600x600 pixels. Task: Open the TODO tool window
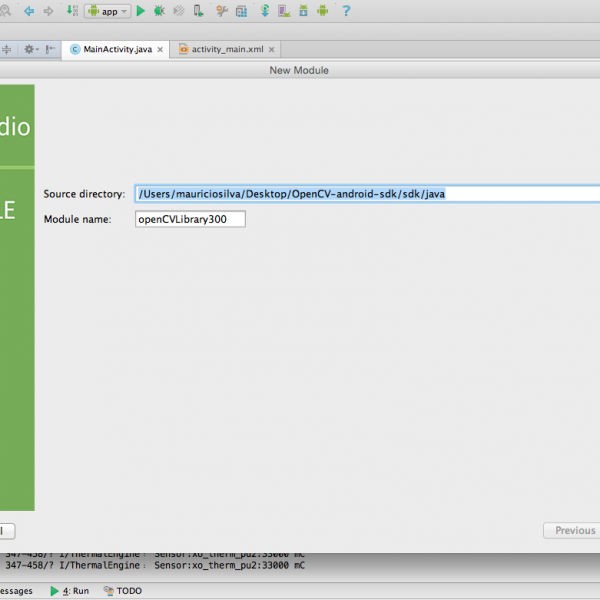pos(123,591)
